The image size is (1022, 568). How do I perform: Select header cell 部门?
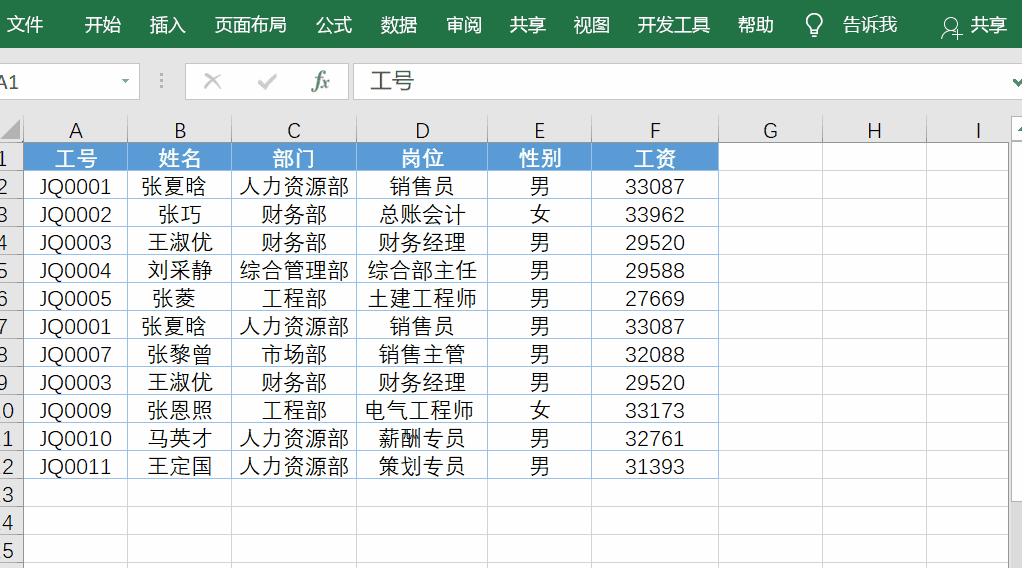click(x=294, y=158)
